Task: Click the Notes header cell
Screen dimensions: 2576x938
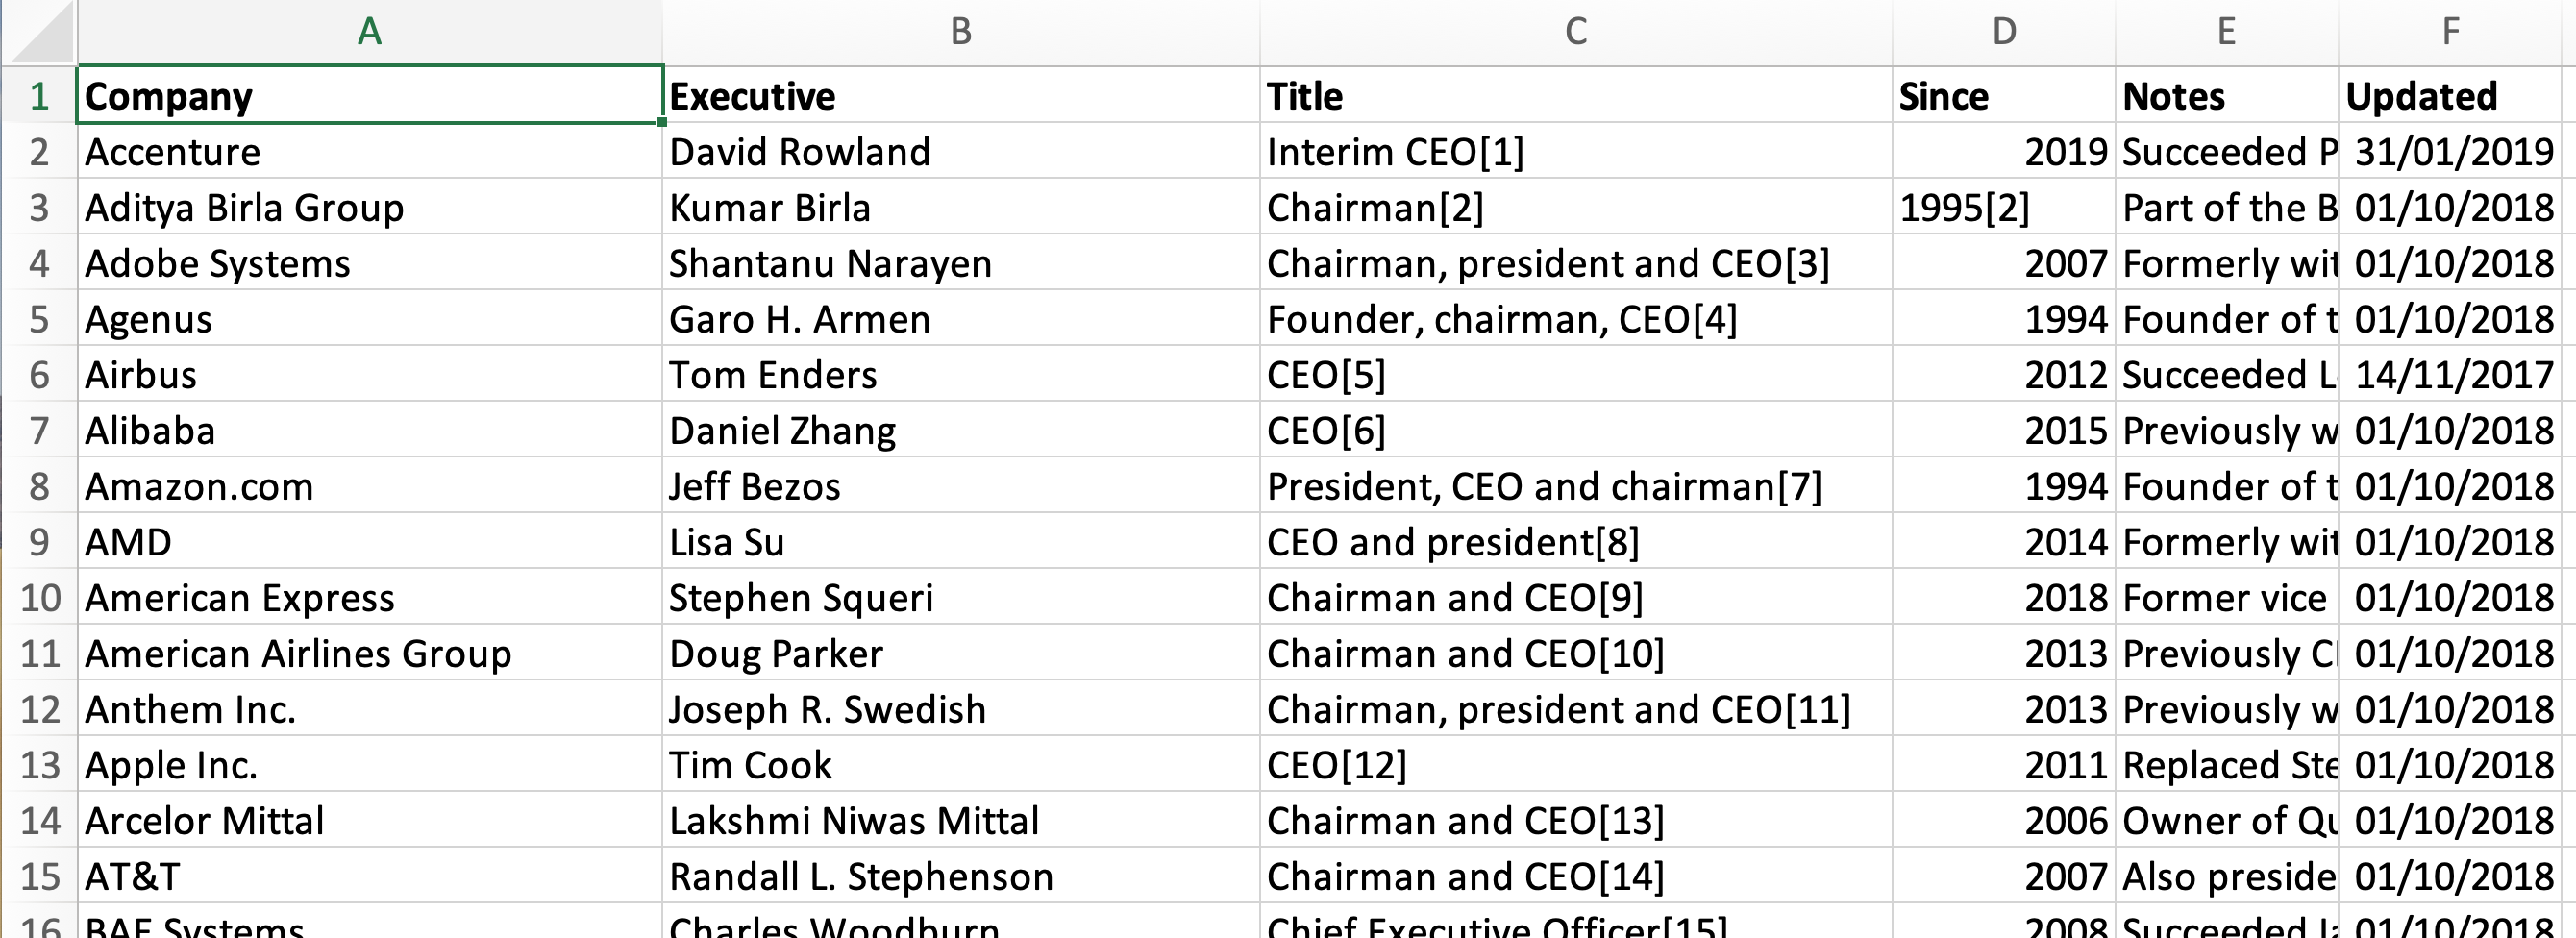Action: point(2227,96)
